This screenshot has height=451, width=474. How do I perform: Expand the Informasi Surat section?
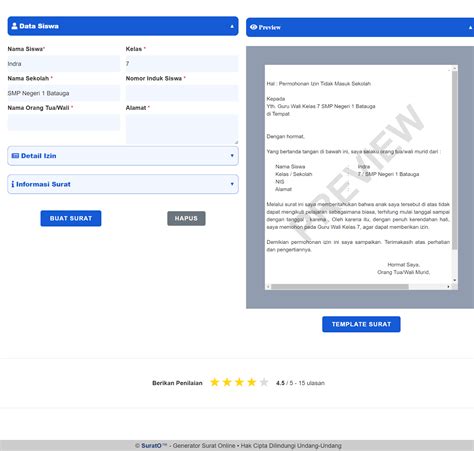click(x=123, y=184)
